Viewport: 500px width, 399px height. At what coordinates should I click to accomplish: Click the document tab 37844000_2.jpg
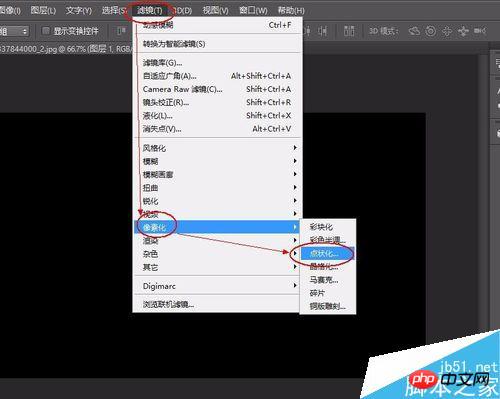click(x=65, y=49)
